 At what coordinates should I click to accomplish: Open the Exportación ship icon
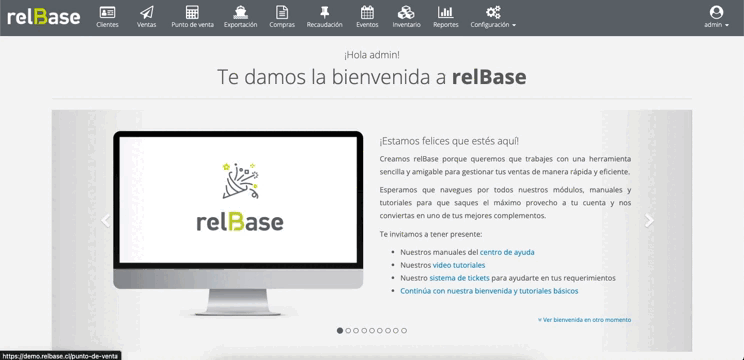241,12
